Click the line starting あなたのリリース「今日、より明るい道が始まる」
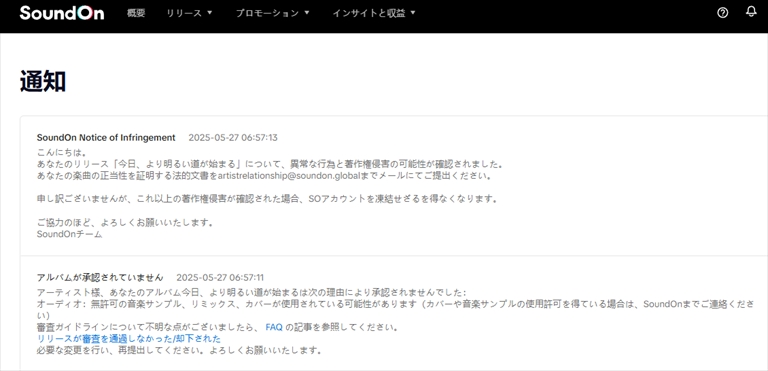Screen dimensions: 768x371 coord(270,164)
